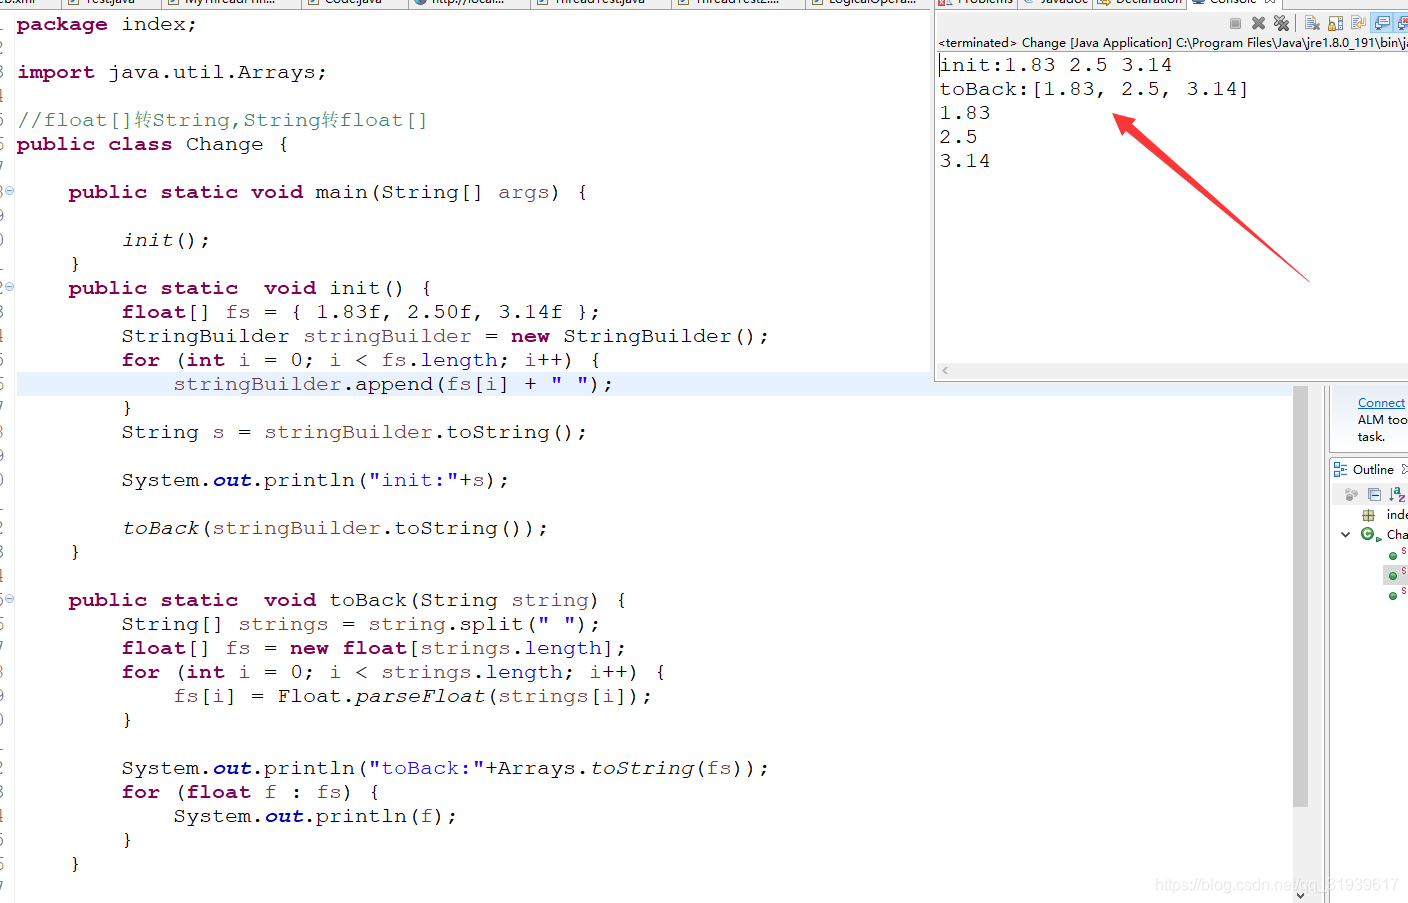Click the 'string.split(" ")' line

[x=361, y=624]
